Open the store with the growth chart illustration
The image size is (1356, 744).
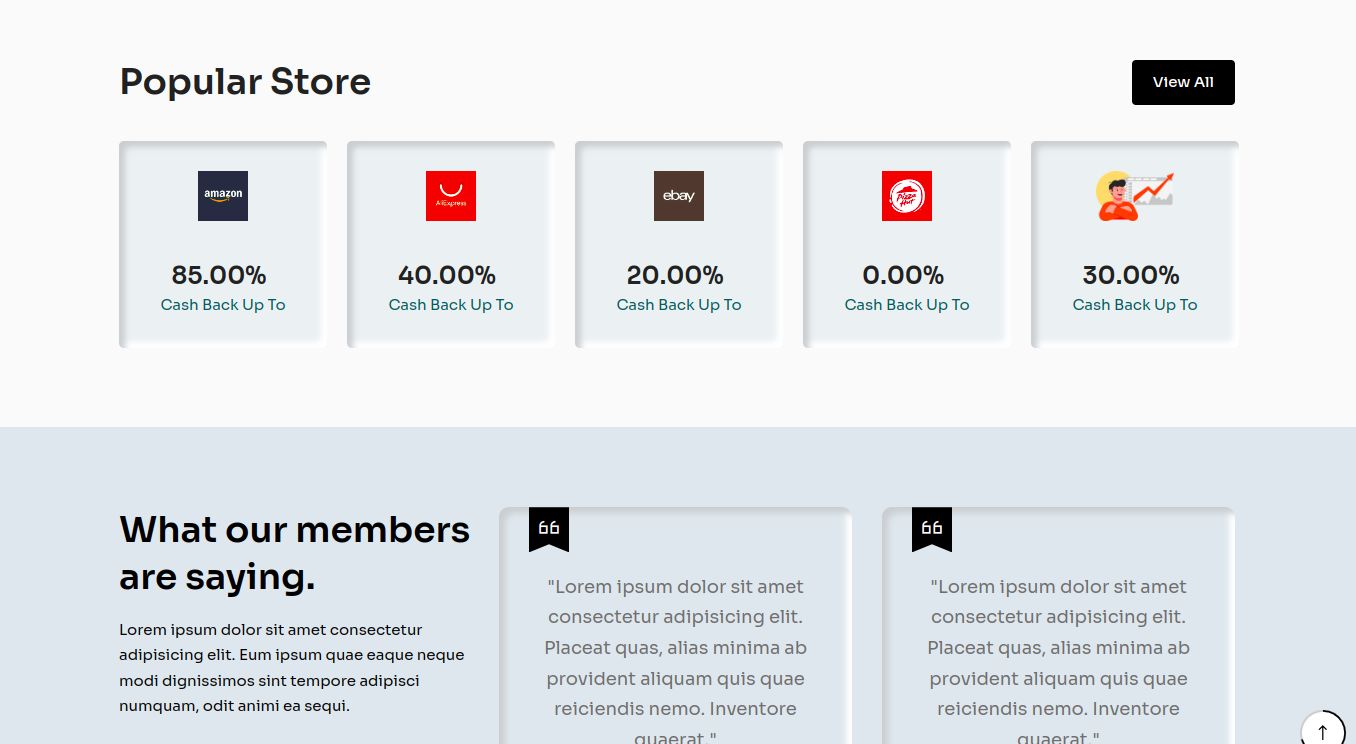(1135, 196)
